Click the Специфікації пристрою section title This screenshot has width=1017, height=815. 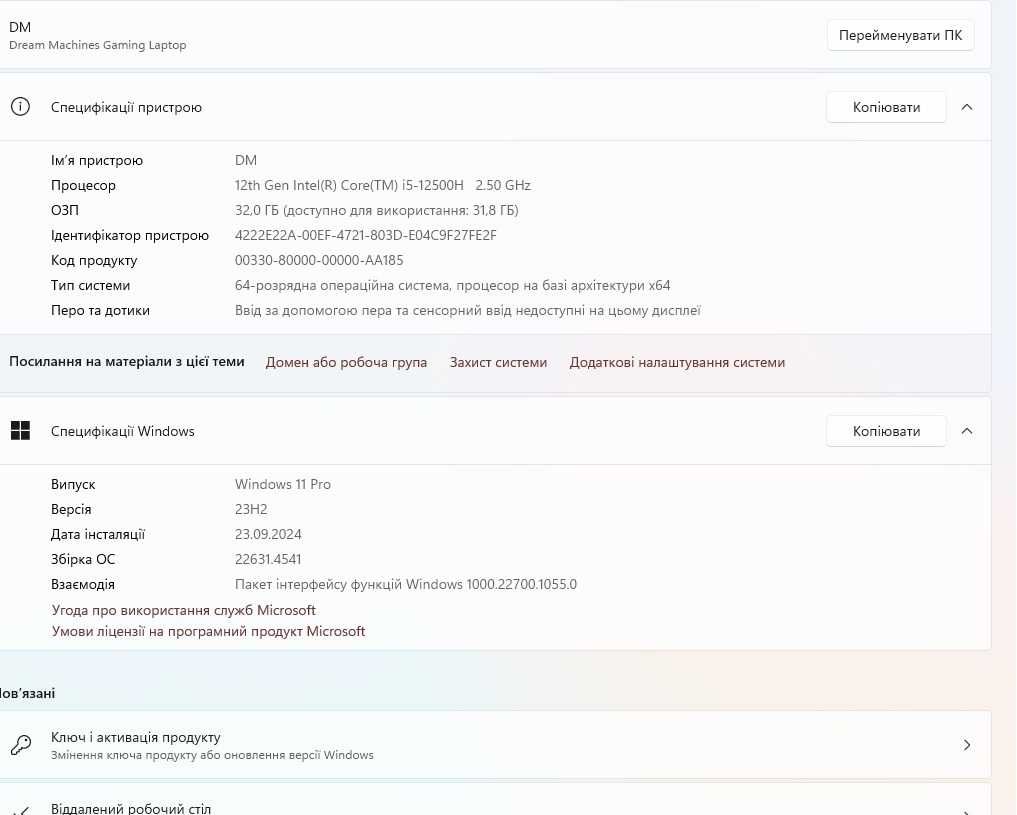point(126,107)
